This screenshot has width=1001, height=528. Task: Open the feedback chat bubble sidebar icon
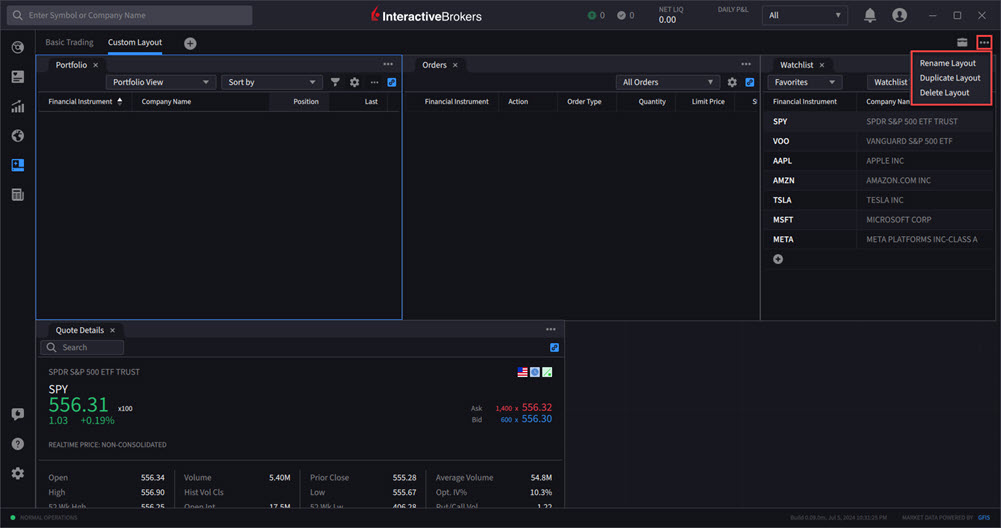pos(18,414)
